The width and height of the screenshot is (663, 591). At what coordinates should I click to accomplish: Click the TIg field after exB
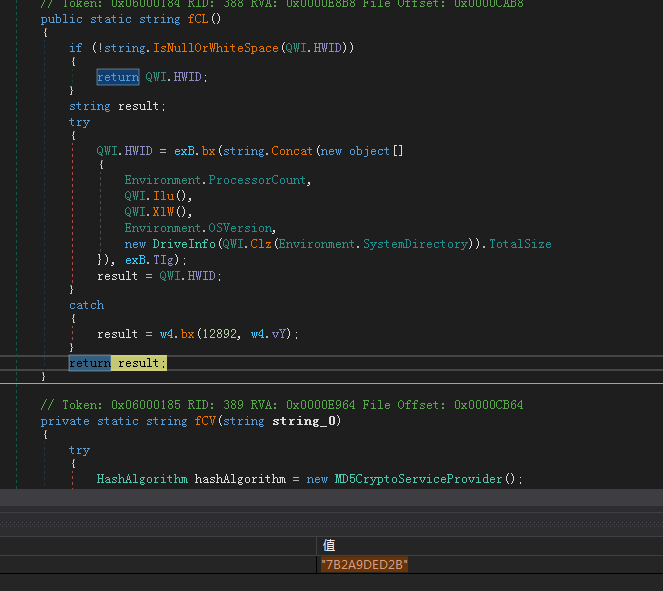(x=163, y=260)
